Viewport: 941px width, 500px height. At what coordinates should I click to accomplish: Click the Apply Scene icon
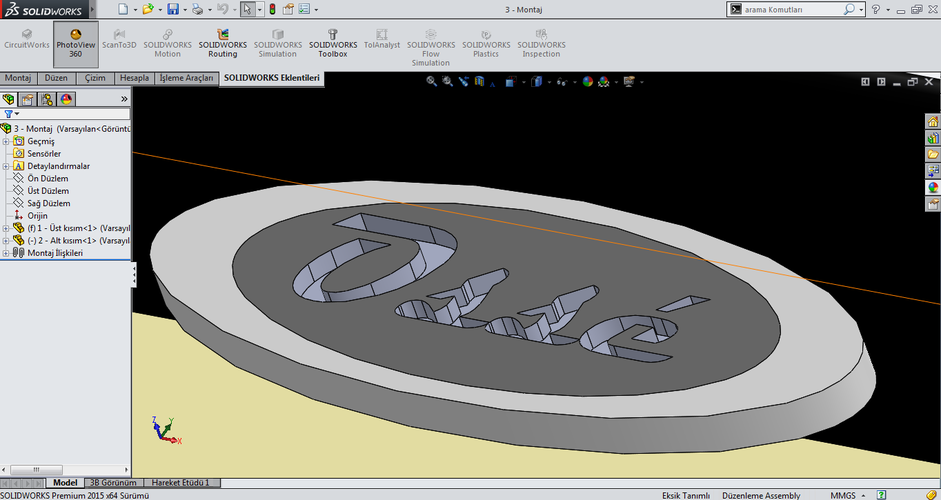[604, 81]
